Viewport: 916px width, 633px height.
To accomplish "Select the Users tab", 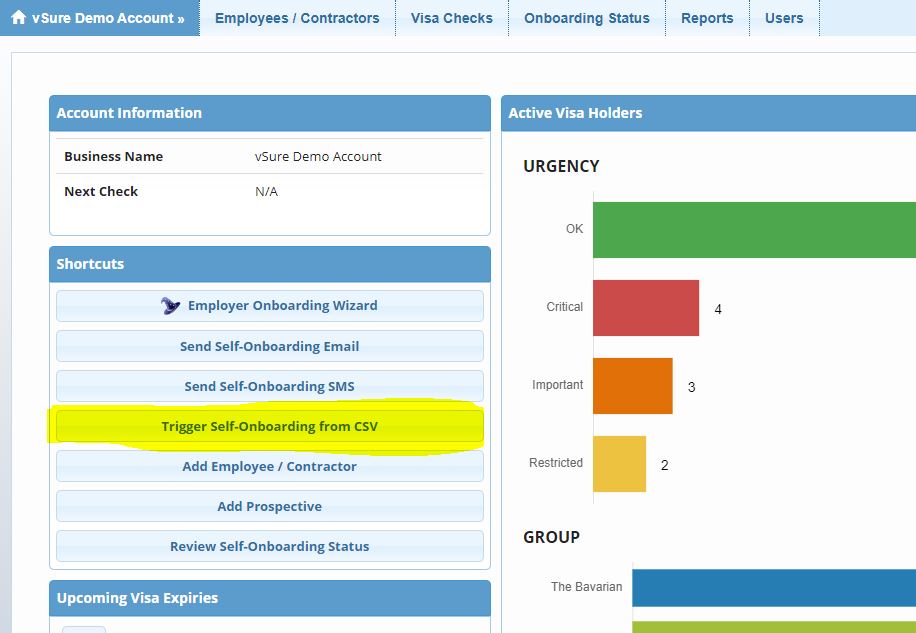I will (x=784, y=18).
